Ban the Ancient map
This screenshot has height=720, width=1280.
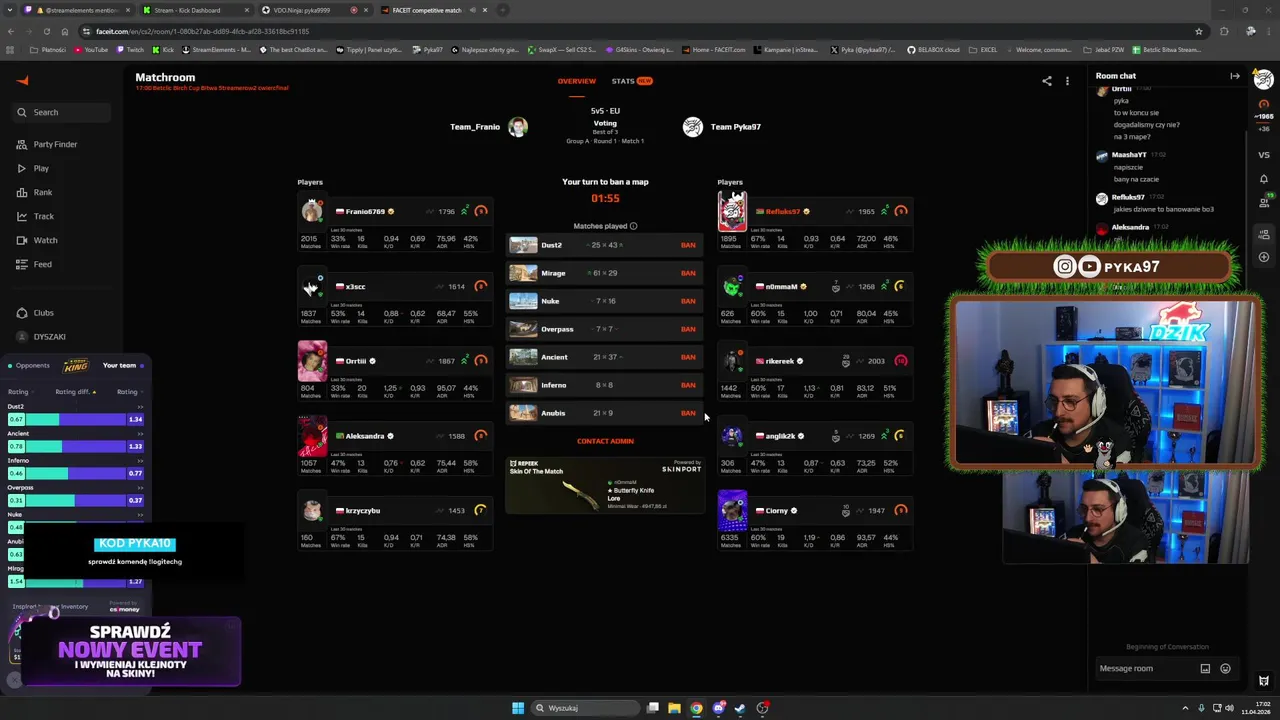[688, 357]
